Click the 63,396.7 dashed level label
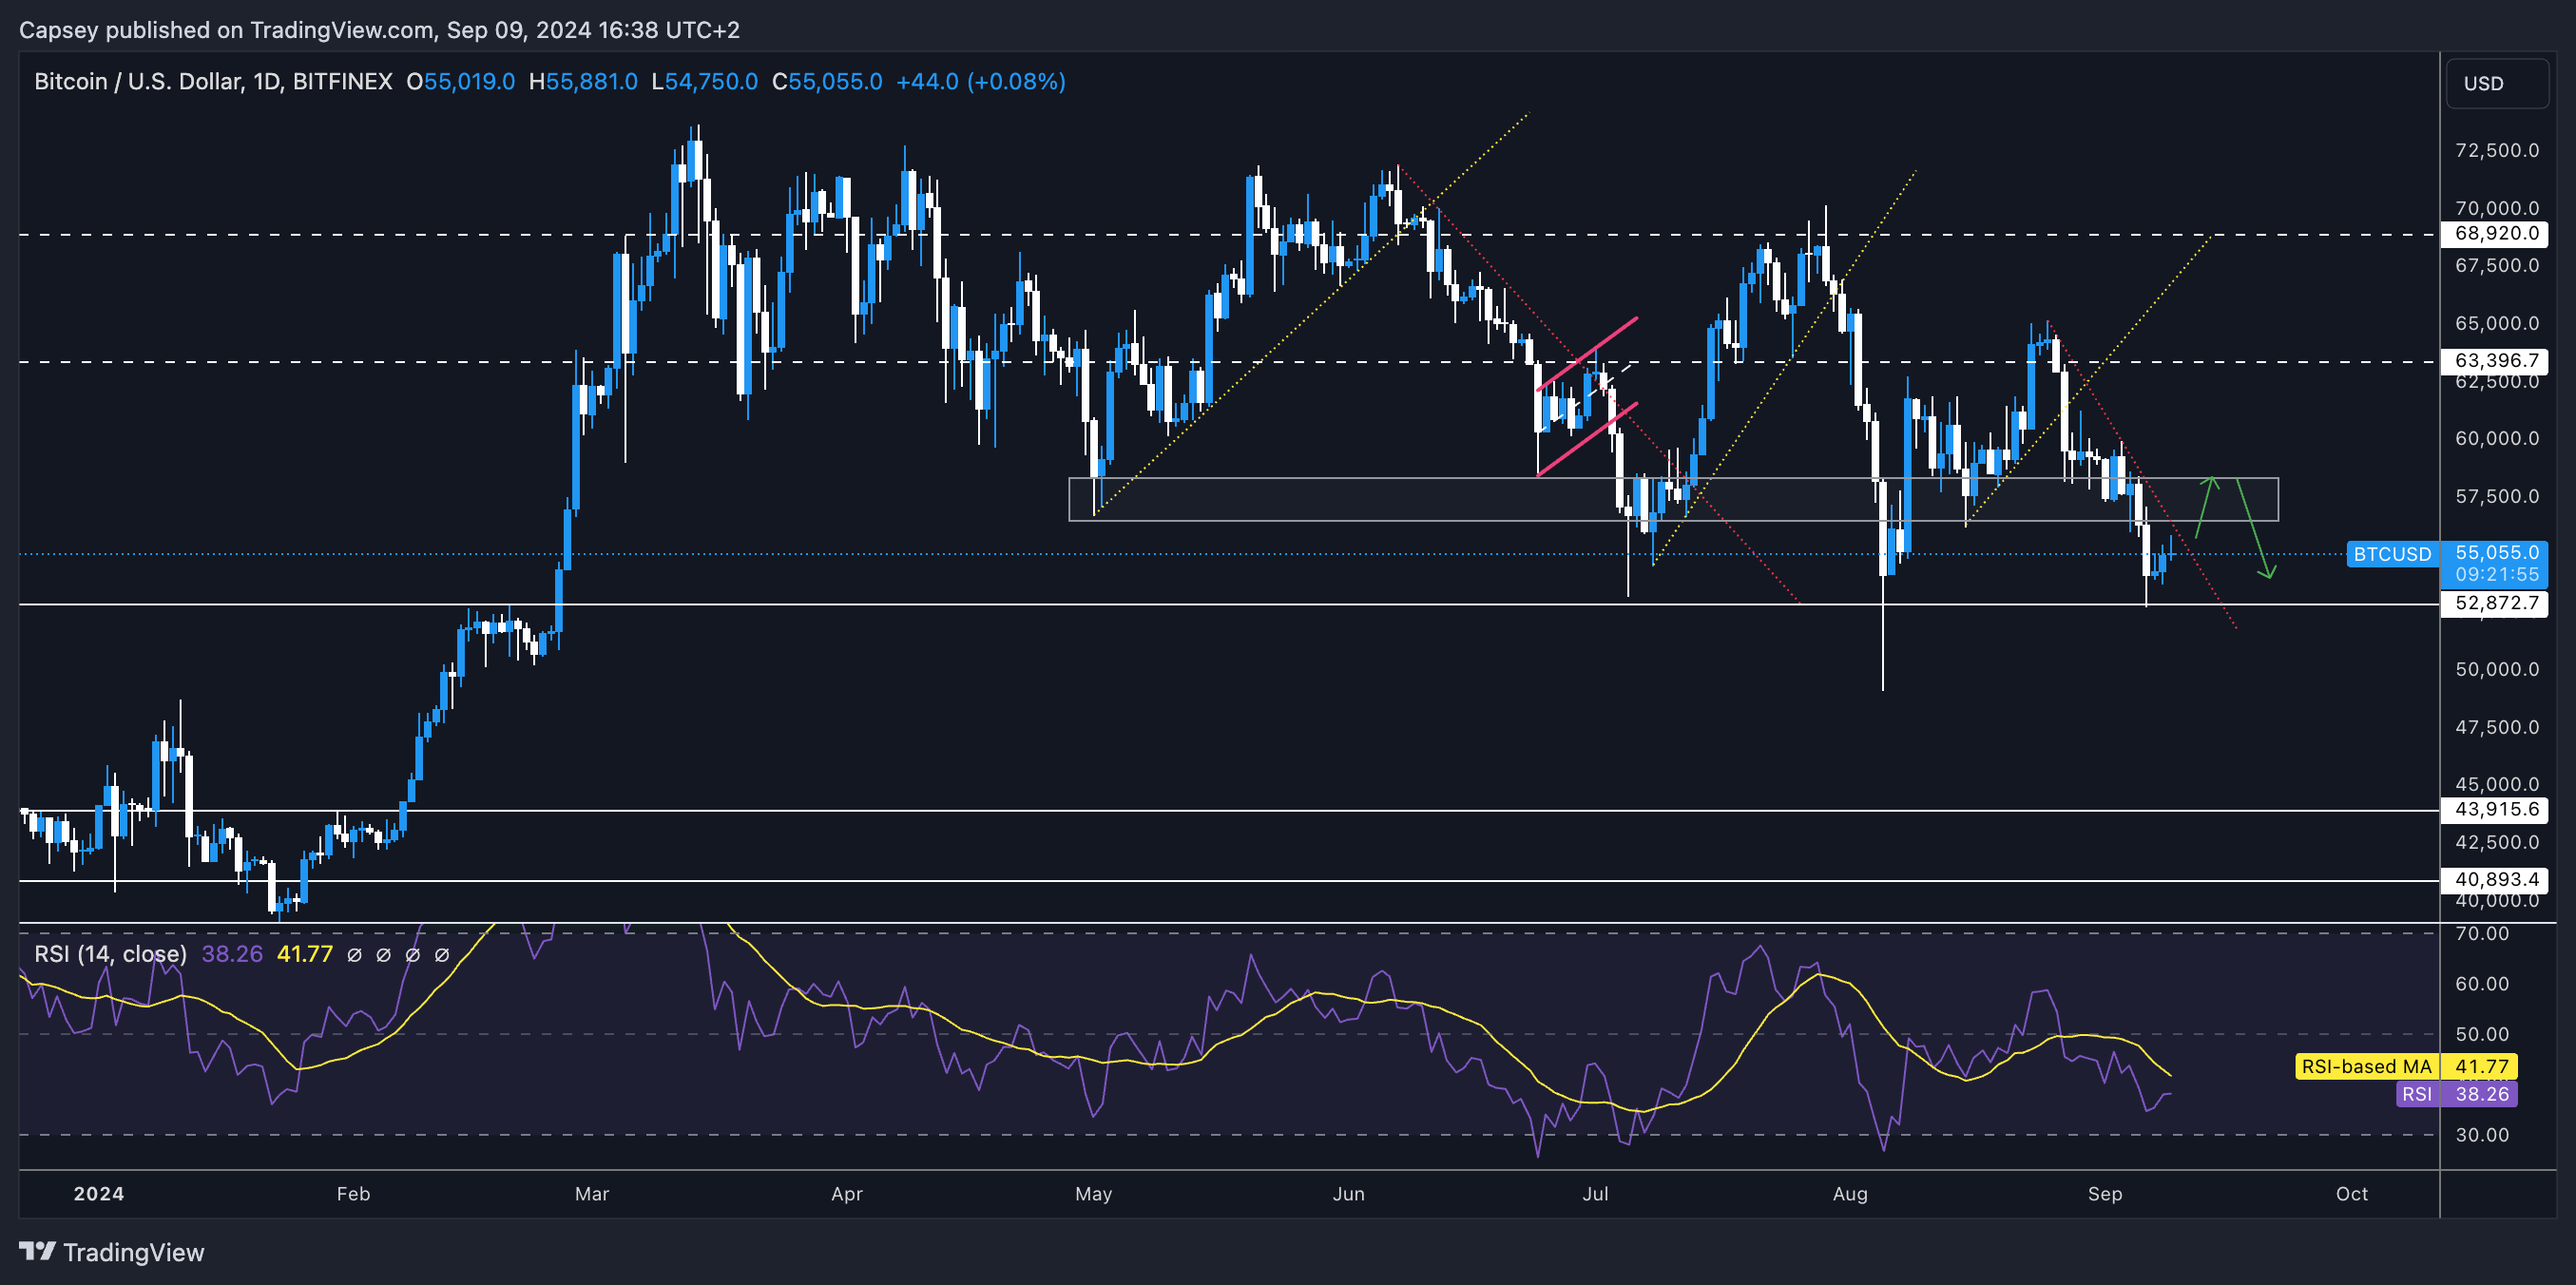This screenshot has height=1285, width=2576. point(2496,362)
